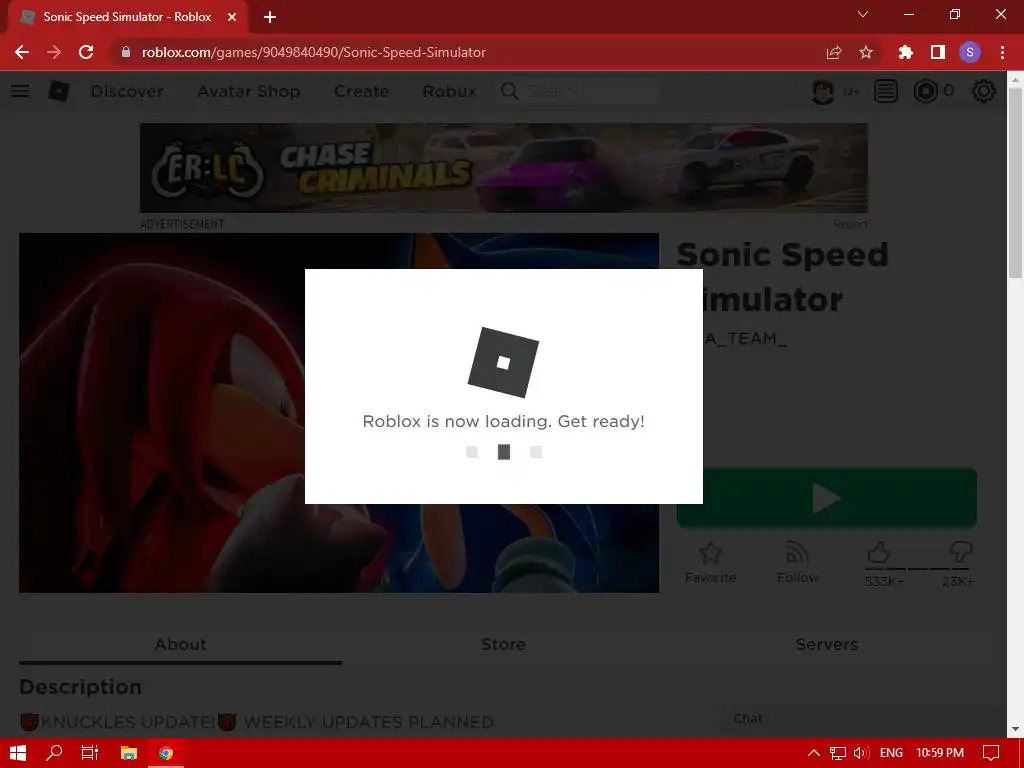Viewport: 1024px width, 768px height.
Task: Click the Robux balance icon
Action: pos(925,91)
